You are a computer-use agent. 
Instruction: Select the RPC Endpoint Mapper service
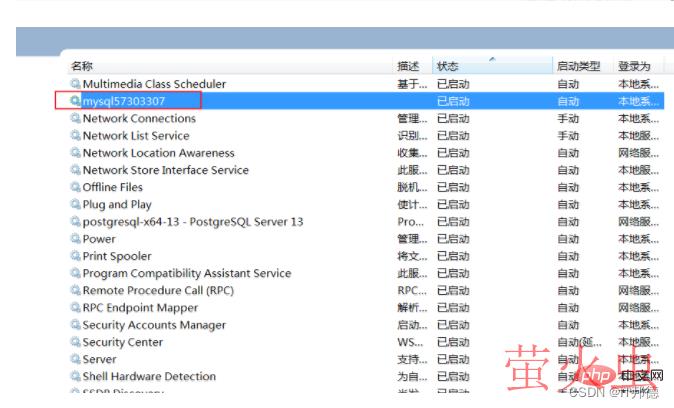pos(140,308)
